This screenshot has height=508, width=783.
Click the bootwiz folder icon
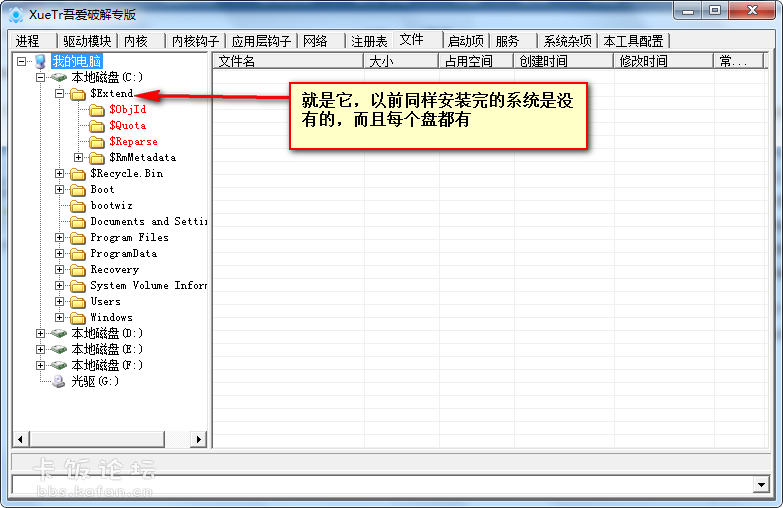[78, 206]
